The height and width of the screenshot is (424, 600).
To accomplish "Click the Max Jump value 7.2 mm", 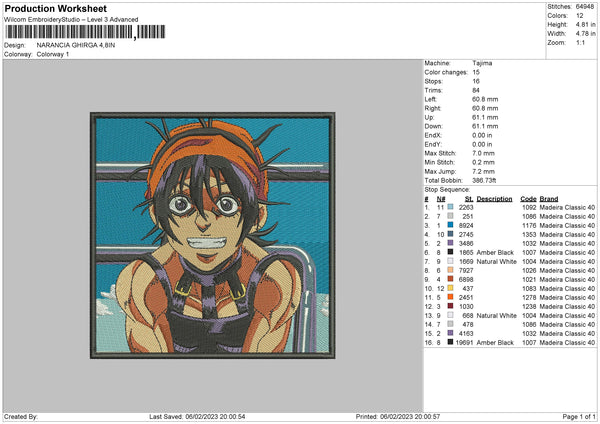I will click(483, 171).
